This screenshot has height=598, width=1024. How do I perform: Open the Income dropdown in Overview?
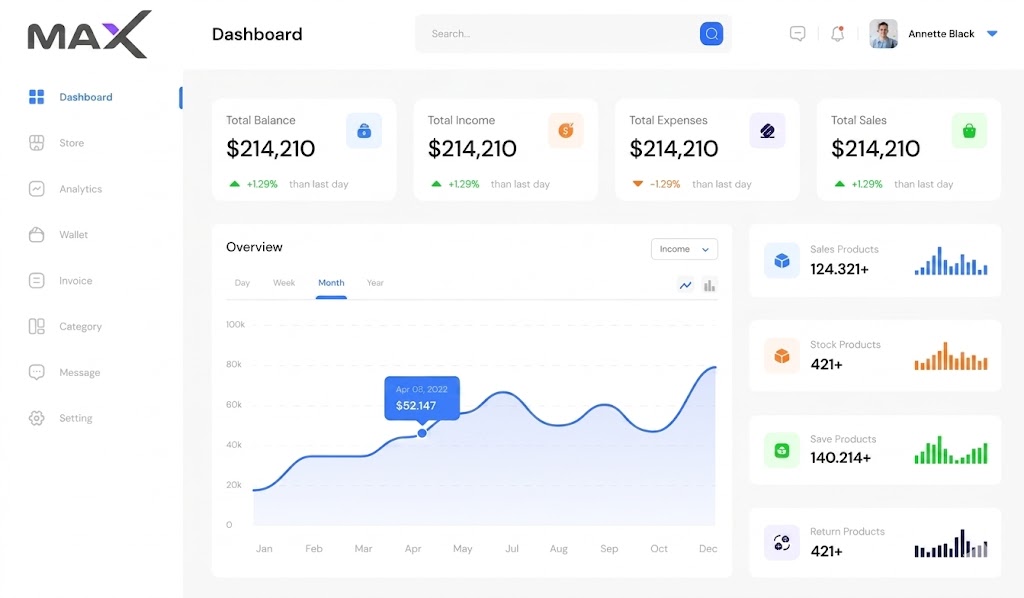(684, 249)
